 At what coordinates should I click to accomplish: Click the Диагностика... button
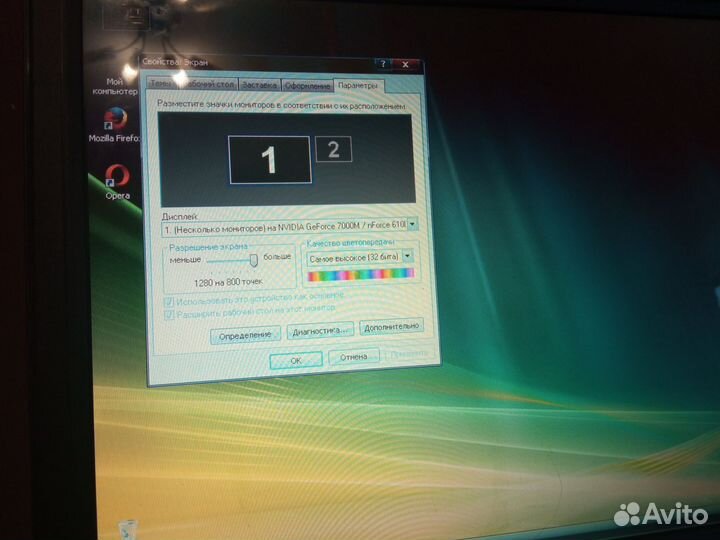(x=320, y=331)
